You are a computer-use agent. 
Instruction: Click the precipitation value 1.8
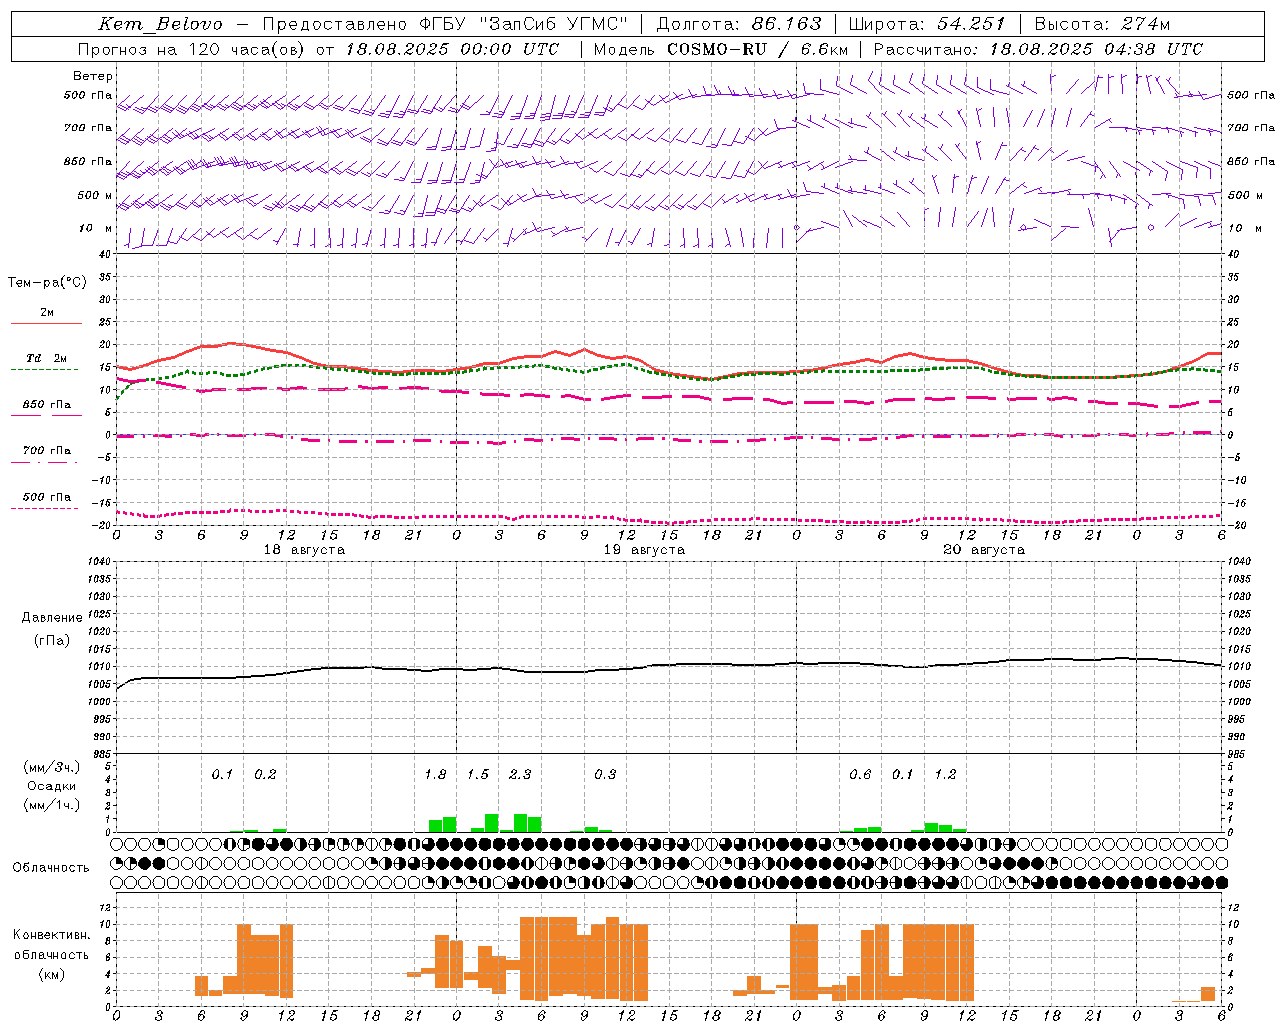[x=435, y=775]
